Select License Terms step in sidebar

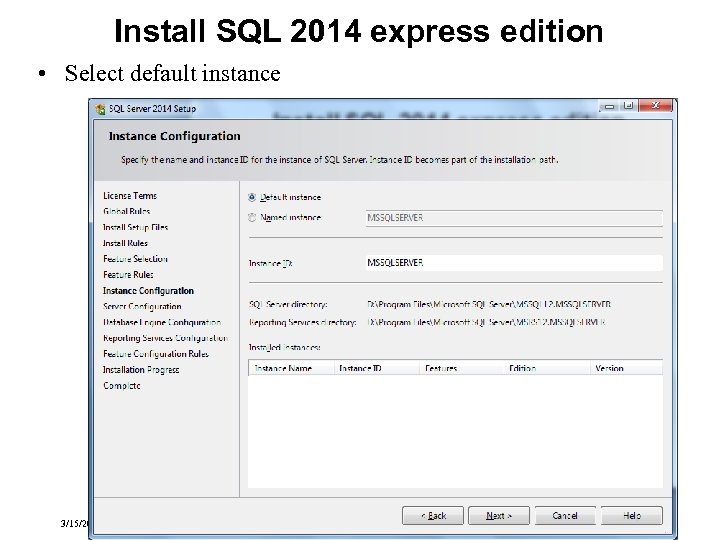(x=130, y=196)
